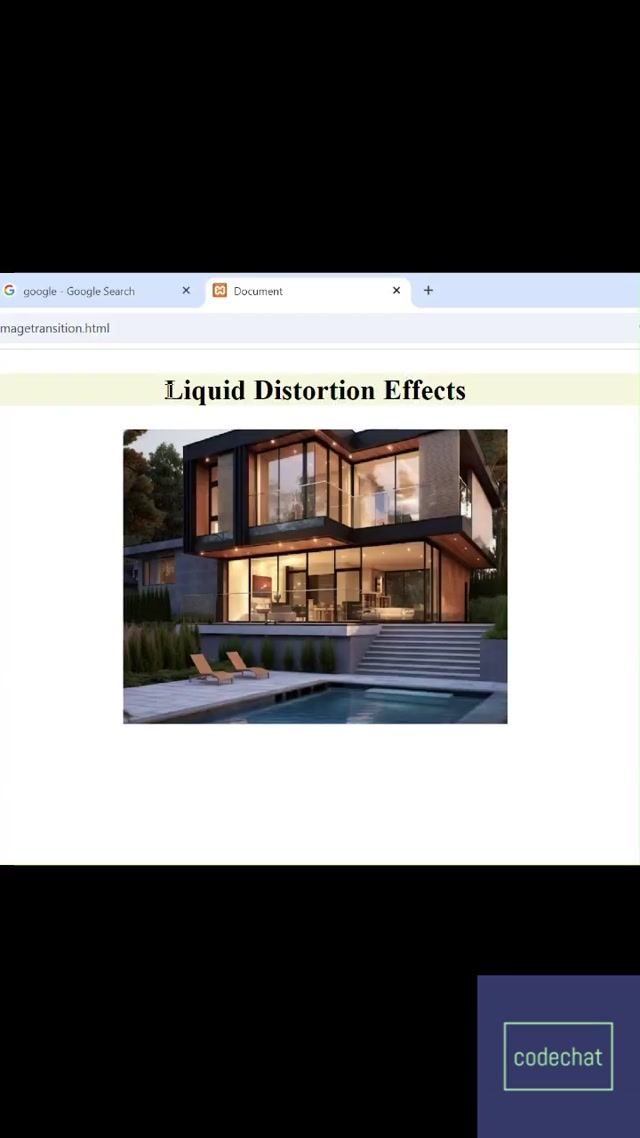The height and width of the screenshot is (1138, 640).
Task: Open a new tab with plus button
Action: [x=428, y=291]
